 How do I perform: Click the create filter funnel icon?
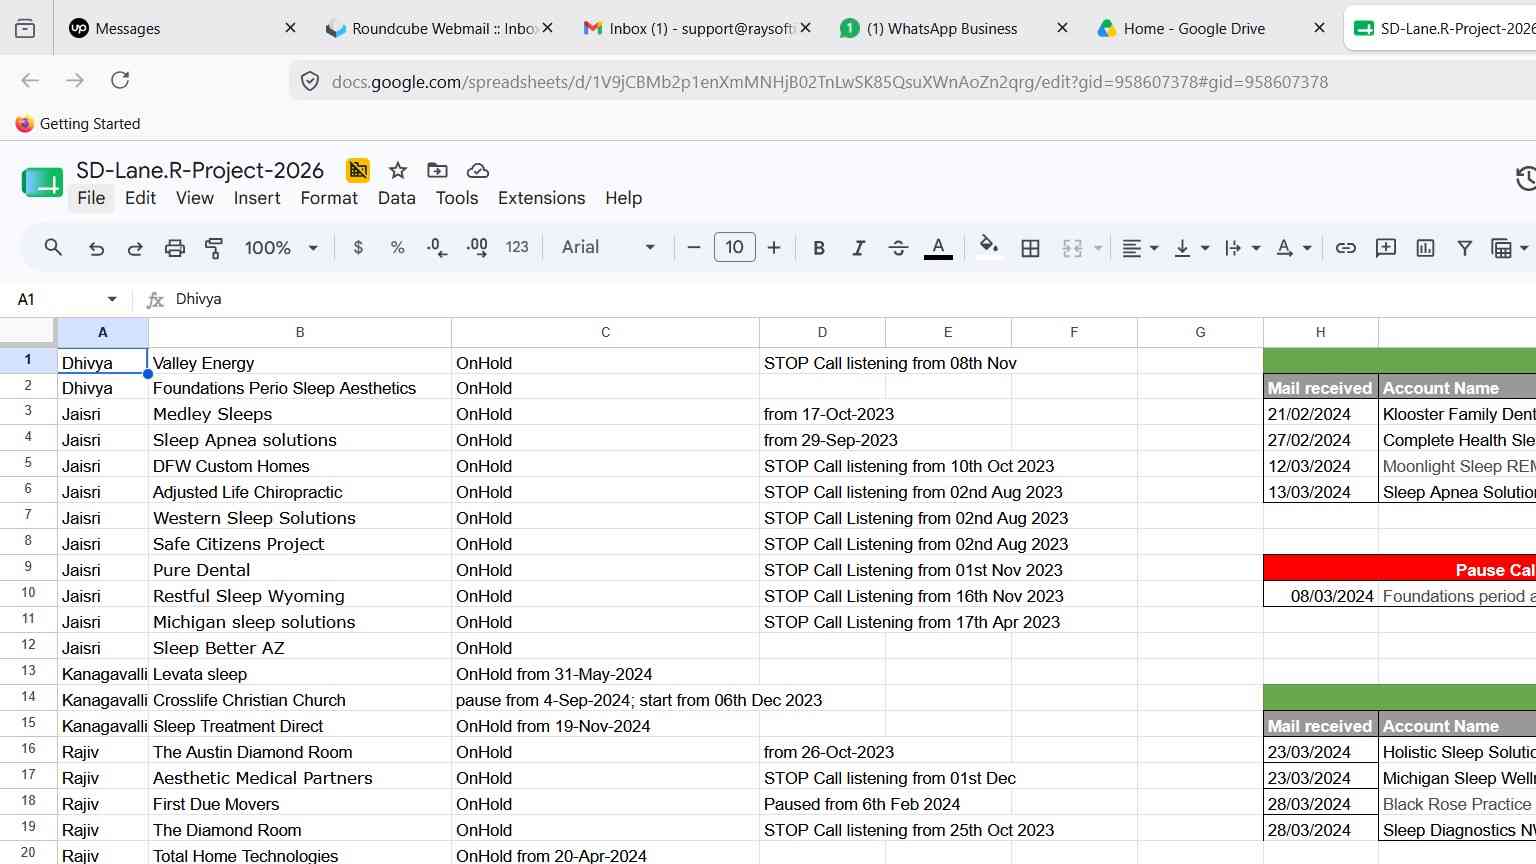(1465, 248)
